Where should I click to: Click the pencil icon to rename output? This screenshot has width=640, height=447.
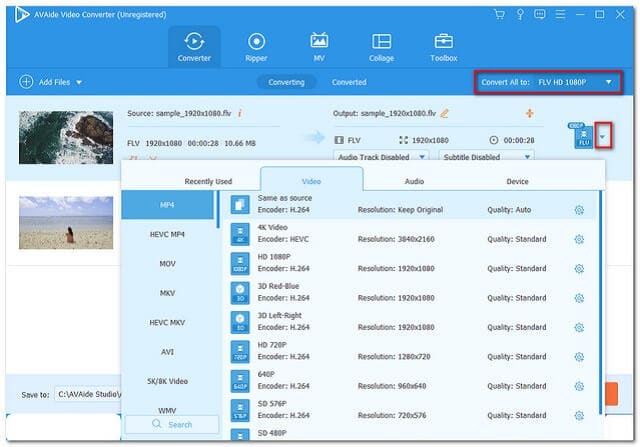coord(444,113)
